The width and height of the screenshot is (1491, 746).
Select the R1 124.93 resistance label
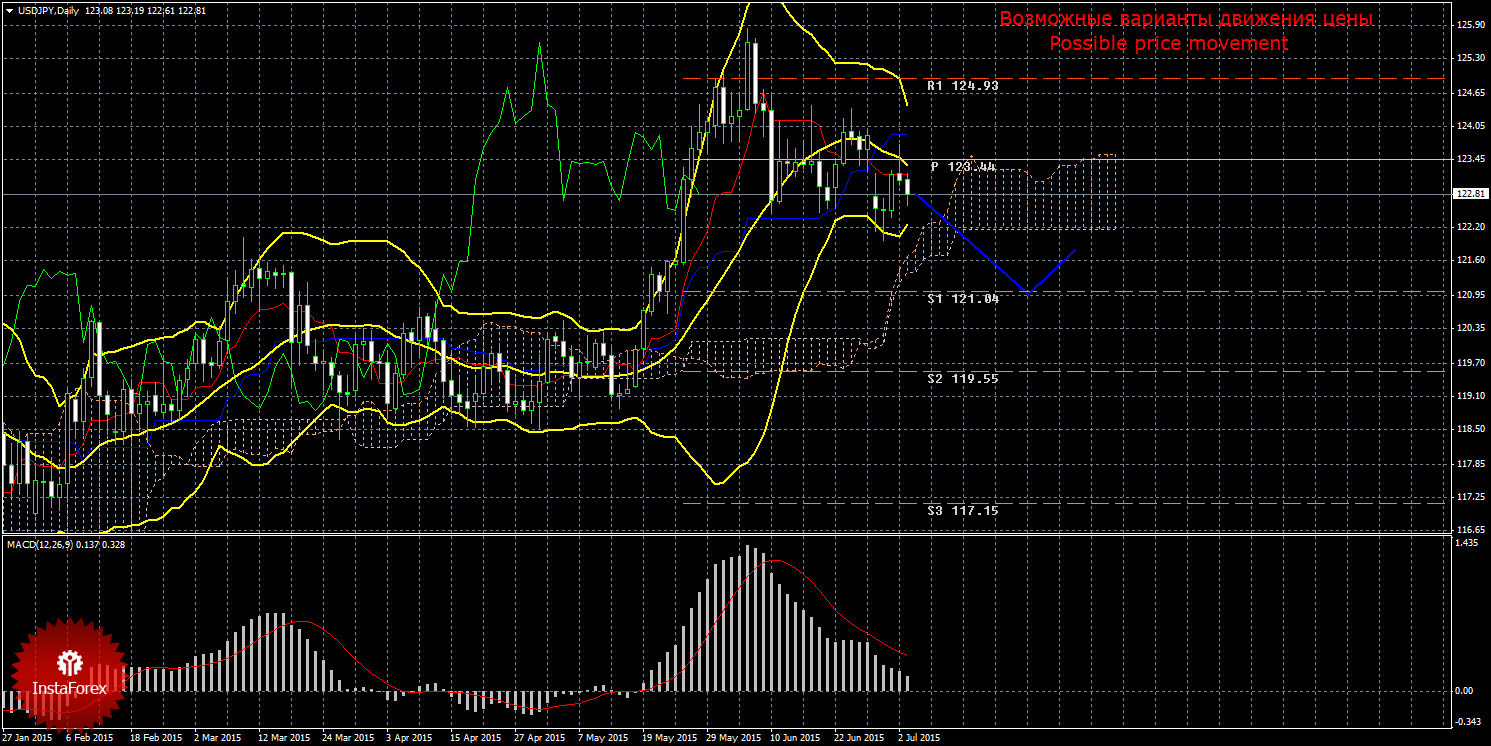pos(962,87)
